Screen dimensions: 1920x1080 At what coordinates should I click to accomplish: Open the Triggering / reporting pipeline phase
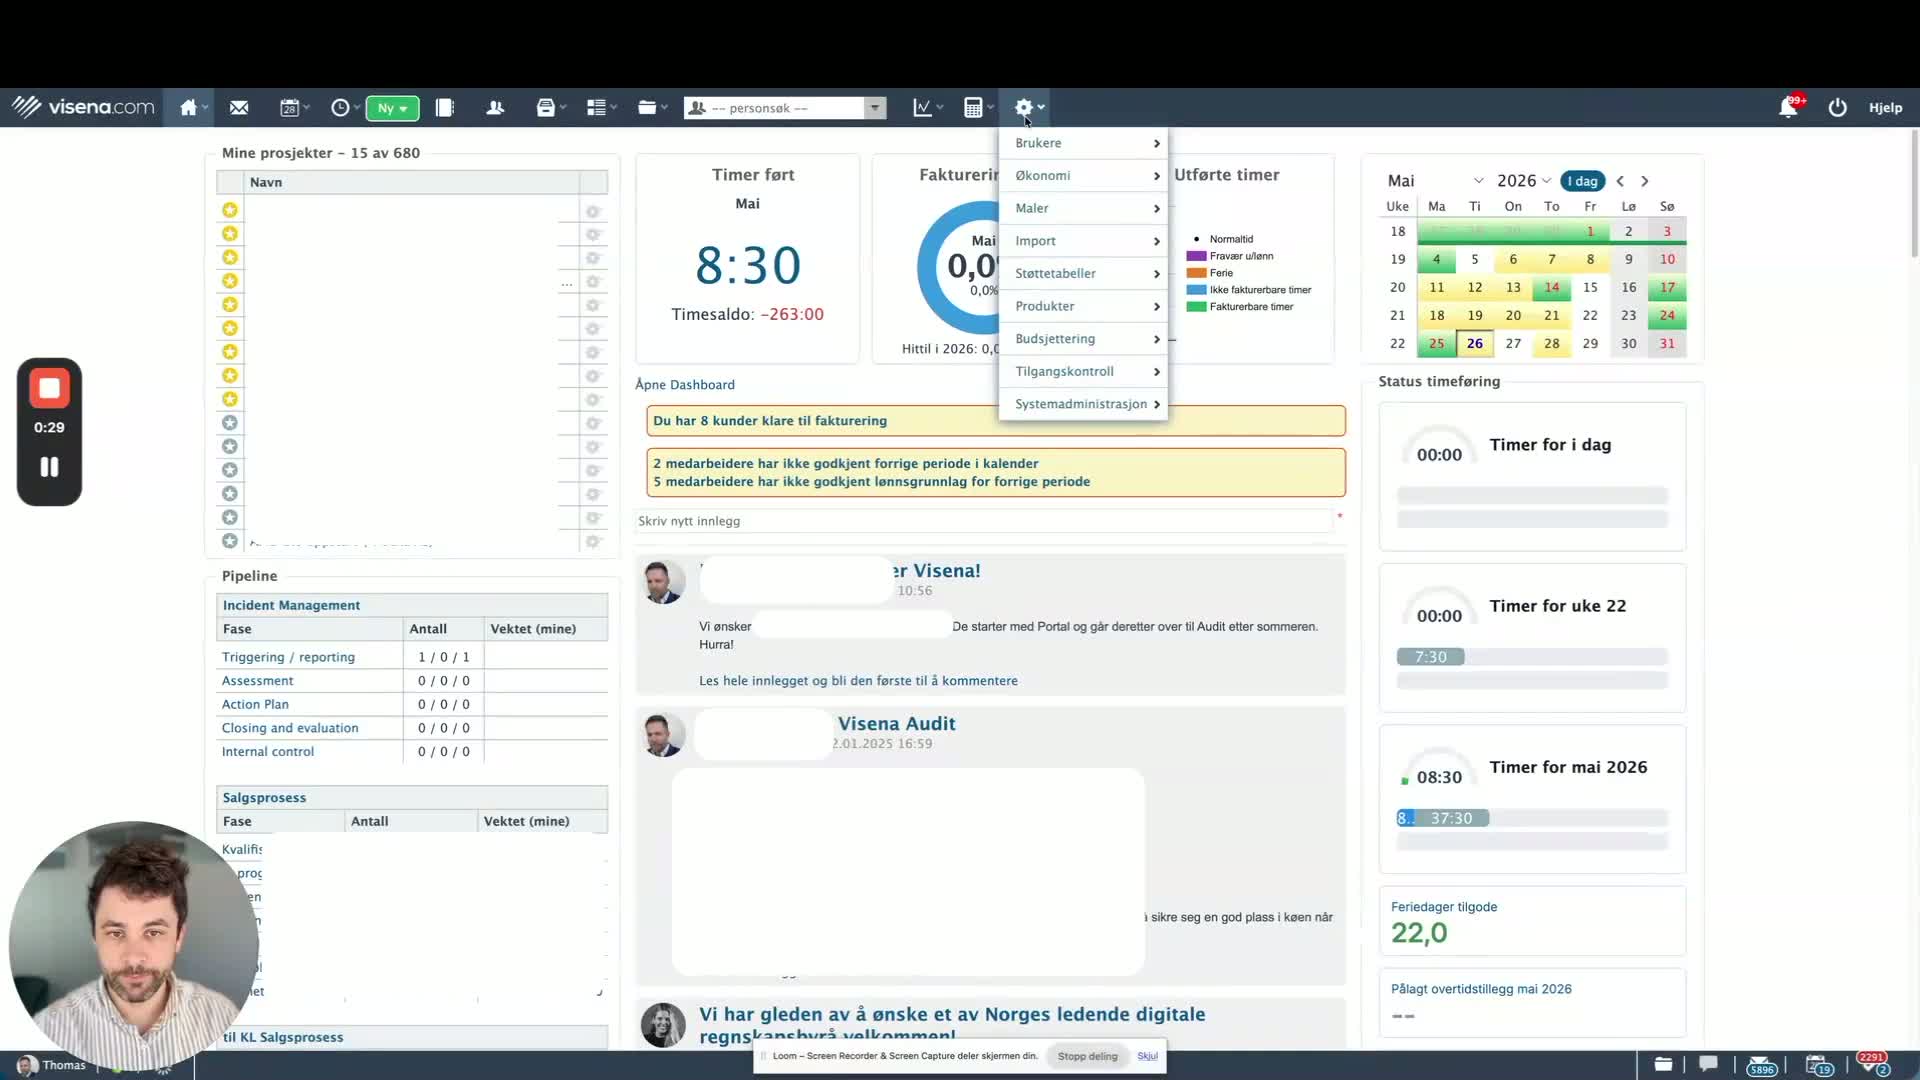288,657
